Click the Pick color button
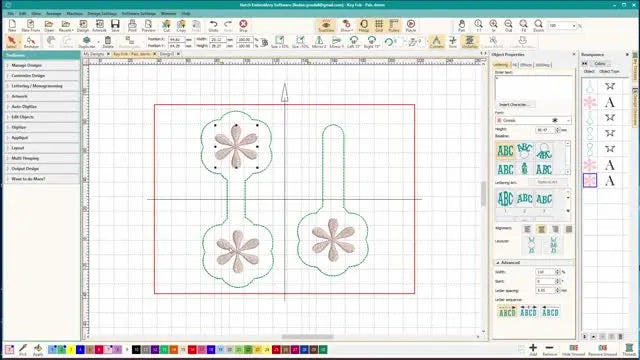Viewport: 640px width, 360px height. coord(23,350)
